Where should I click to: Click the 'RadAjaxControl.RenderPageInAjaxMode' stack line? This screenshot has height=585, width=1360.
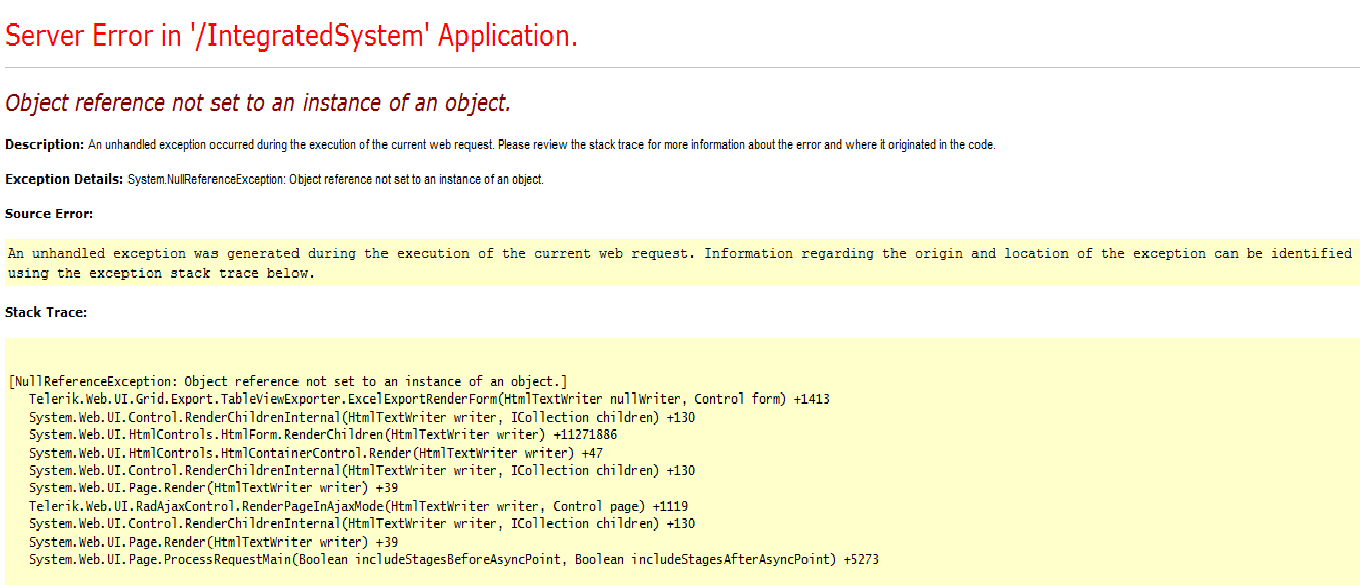click(358, 506)
